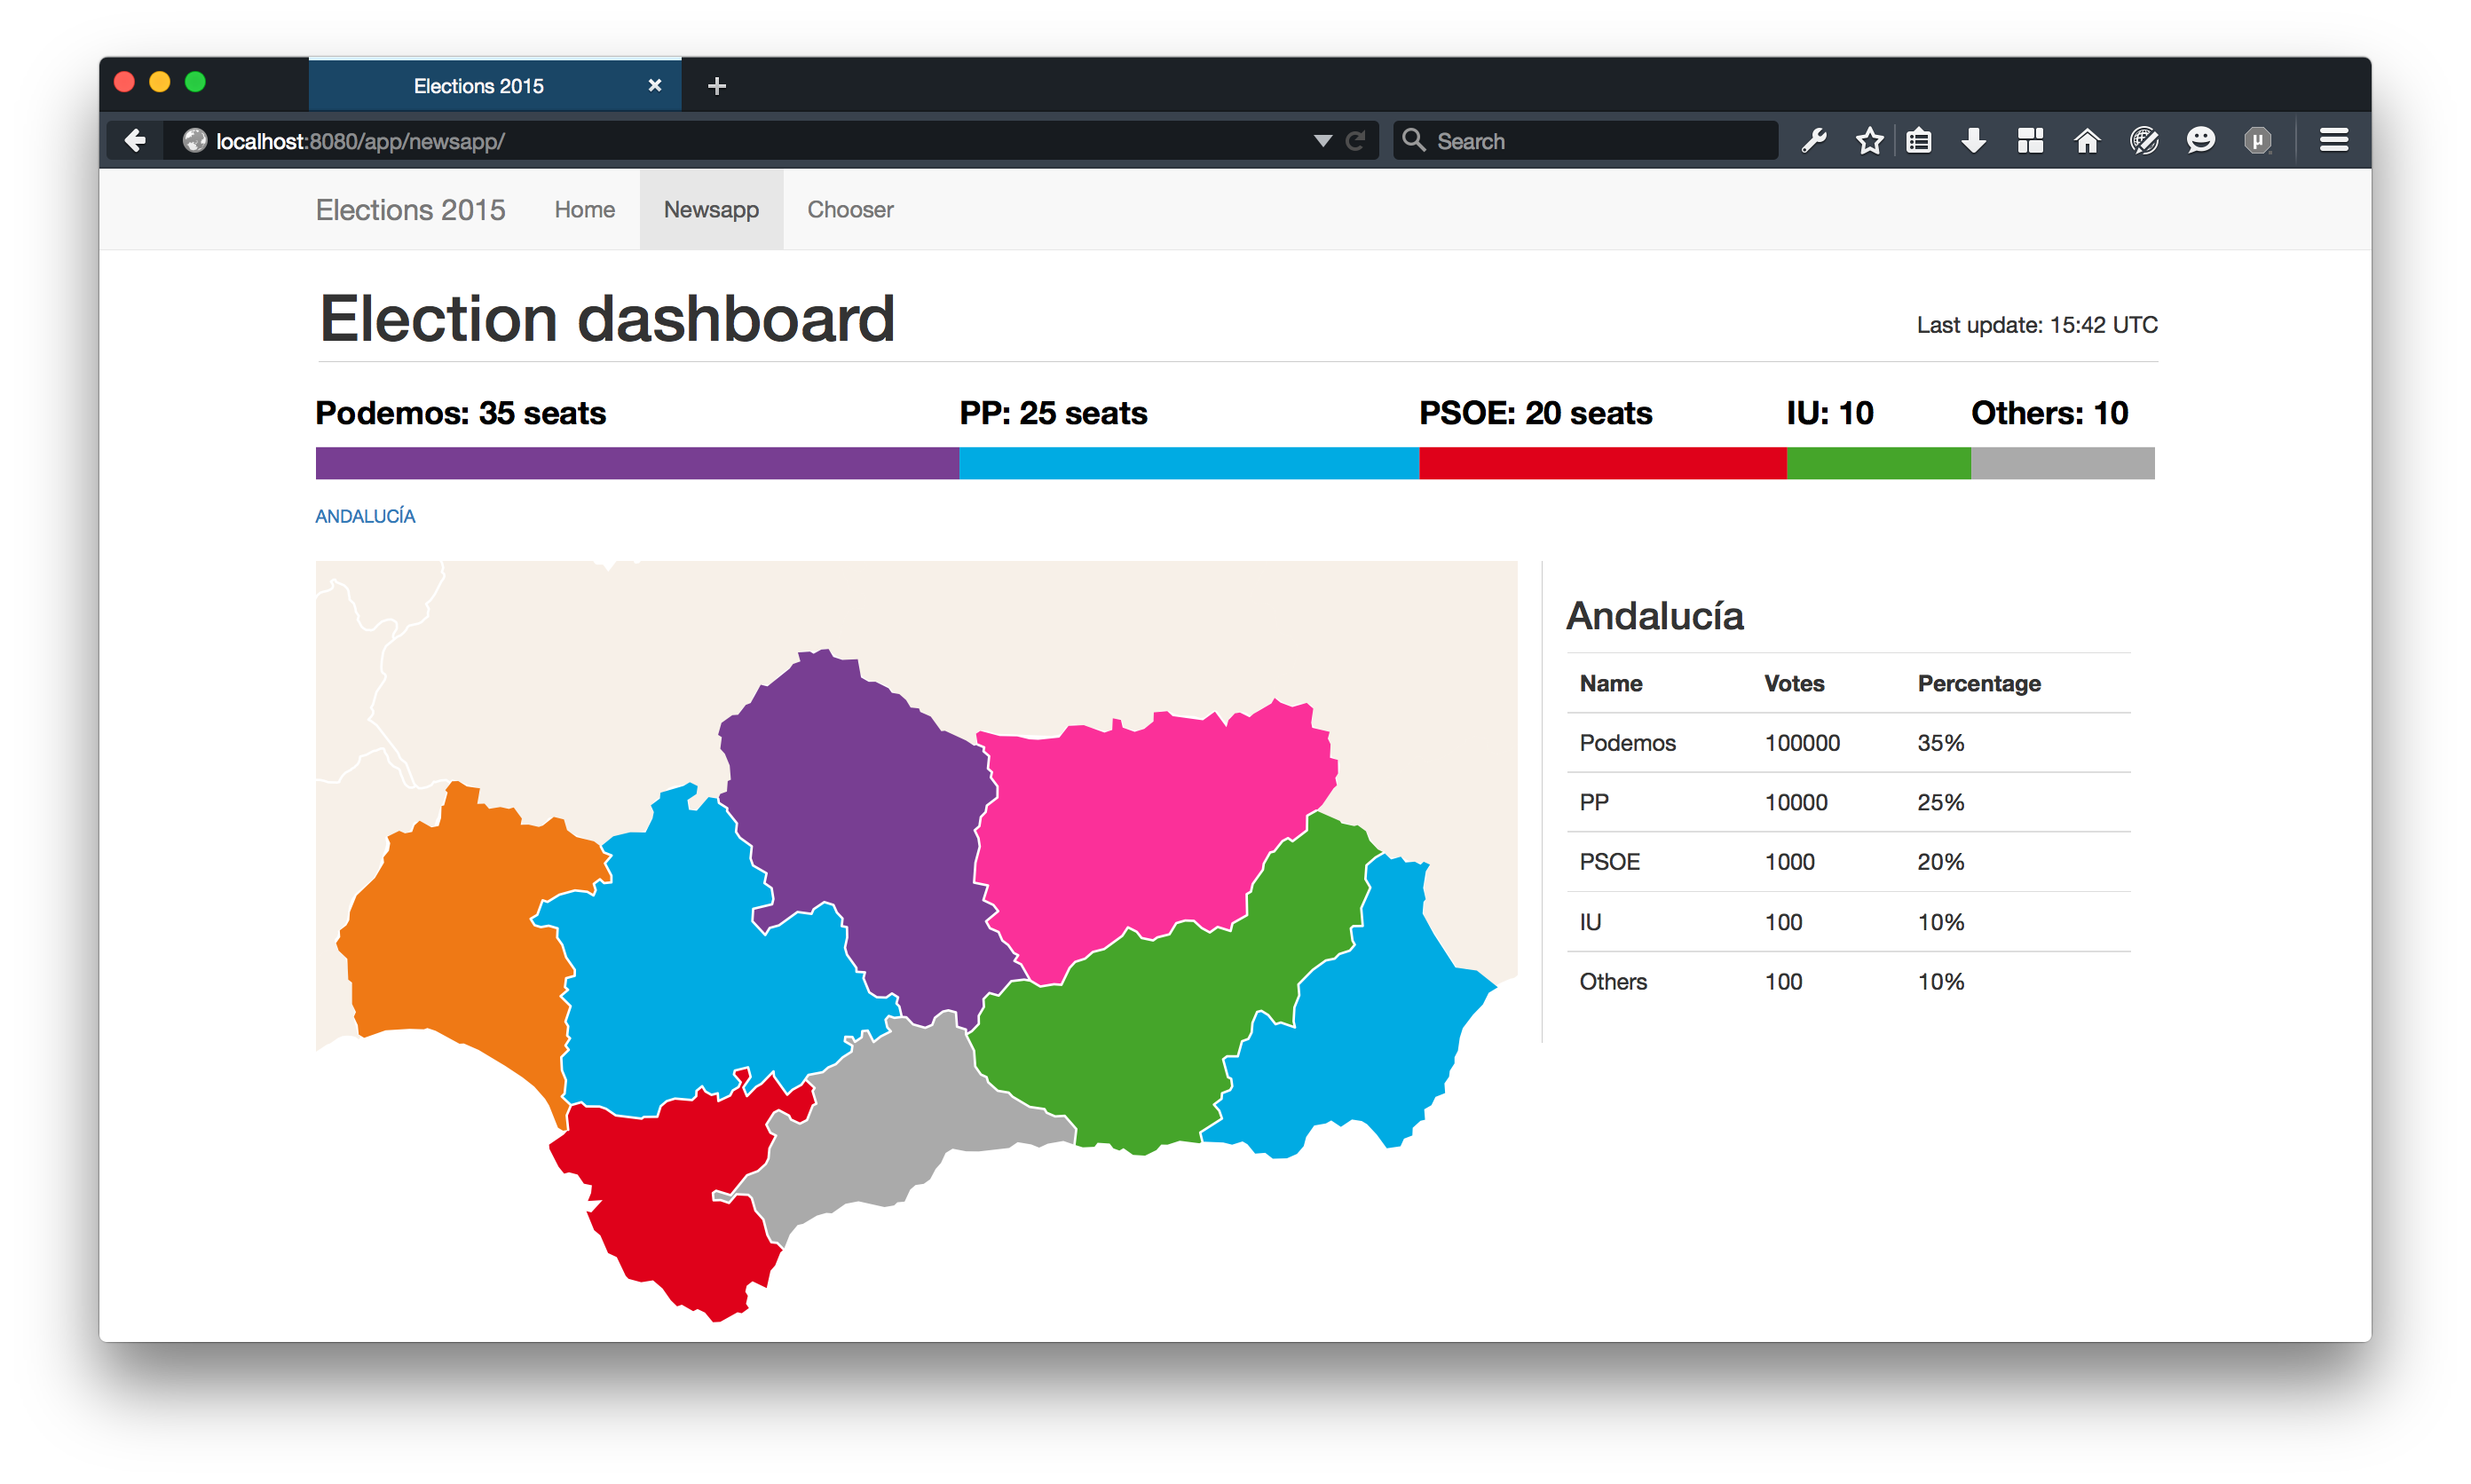2471x1484 pixels.
Task: Click the ANDALUCÍA breadcrumb link
Action: coord(365,516)
